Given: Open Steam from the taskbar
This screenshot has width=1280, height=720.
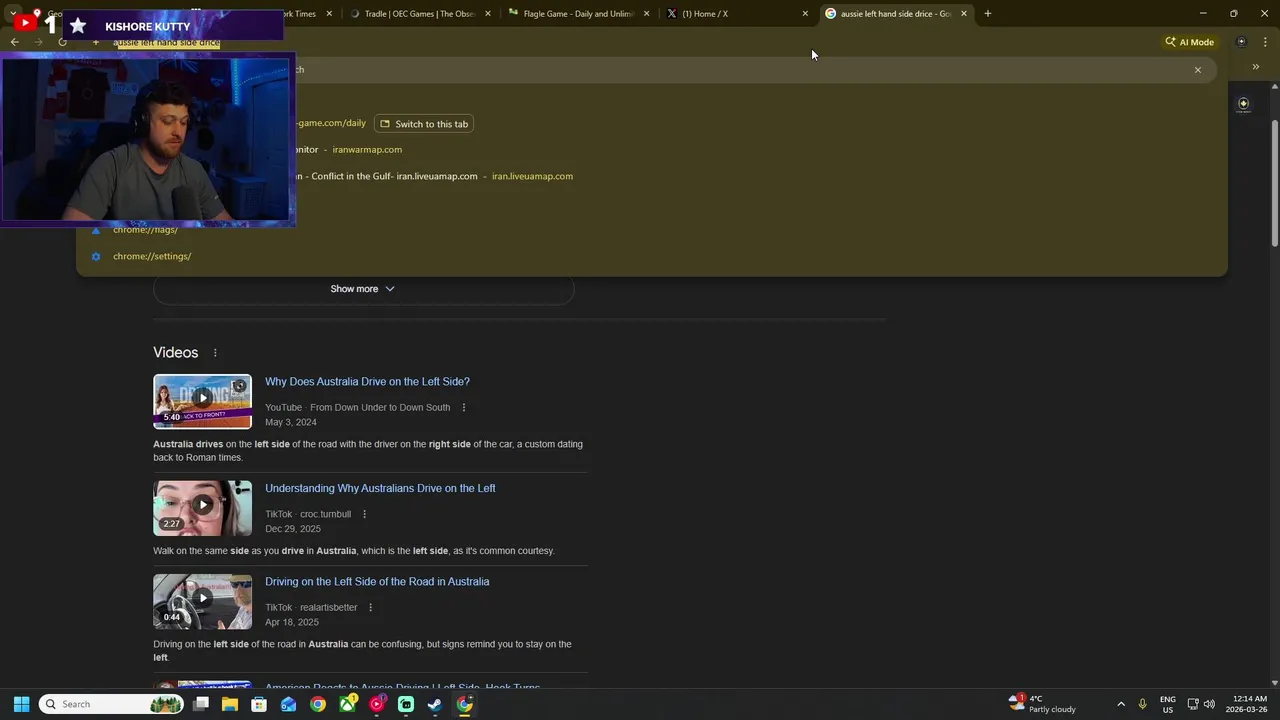Looking at the screenshot, I should click(x=435, y=704).
